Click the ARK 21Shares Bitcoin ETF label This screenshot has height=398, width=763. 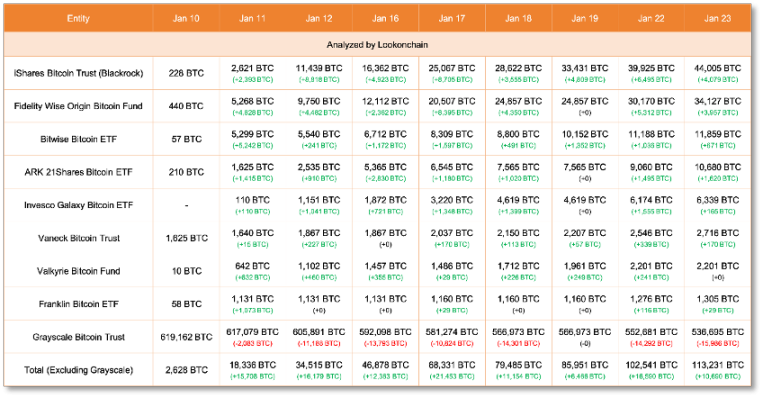click(78, 172)
